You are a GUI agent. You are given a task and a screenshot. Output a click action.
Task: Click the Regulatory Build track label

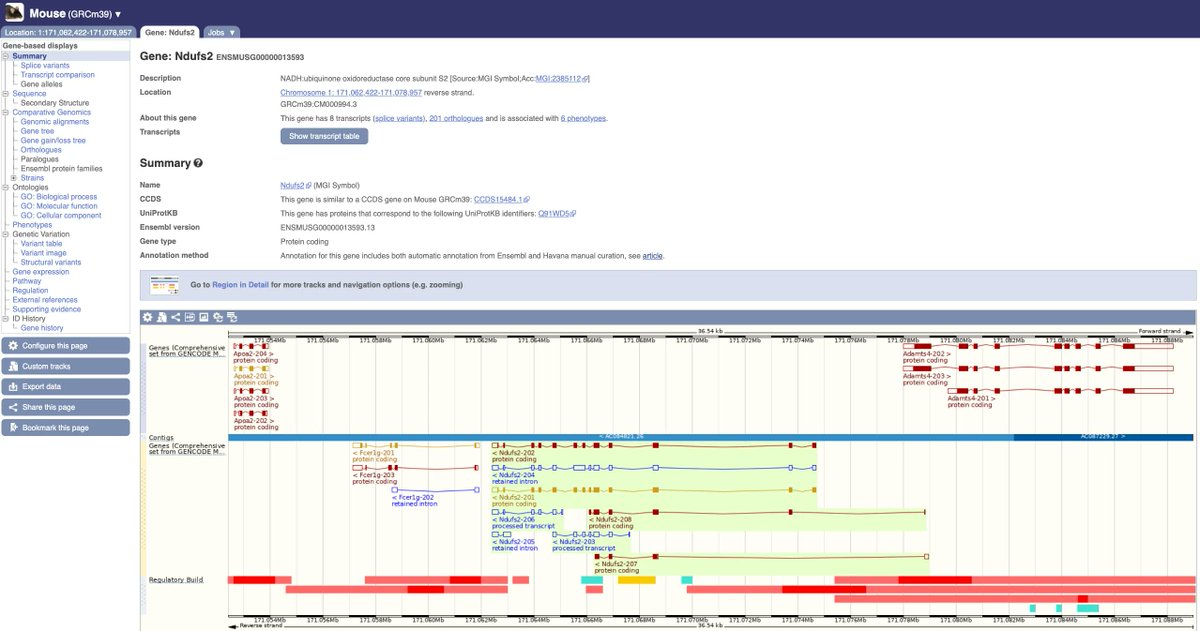coord(176,579)
